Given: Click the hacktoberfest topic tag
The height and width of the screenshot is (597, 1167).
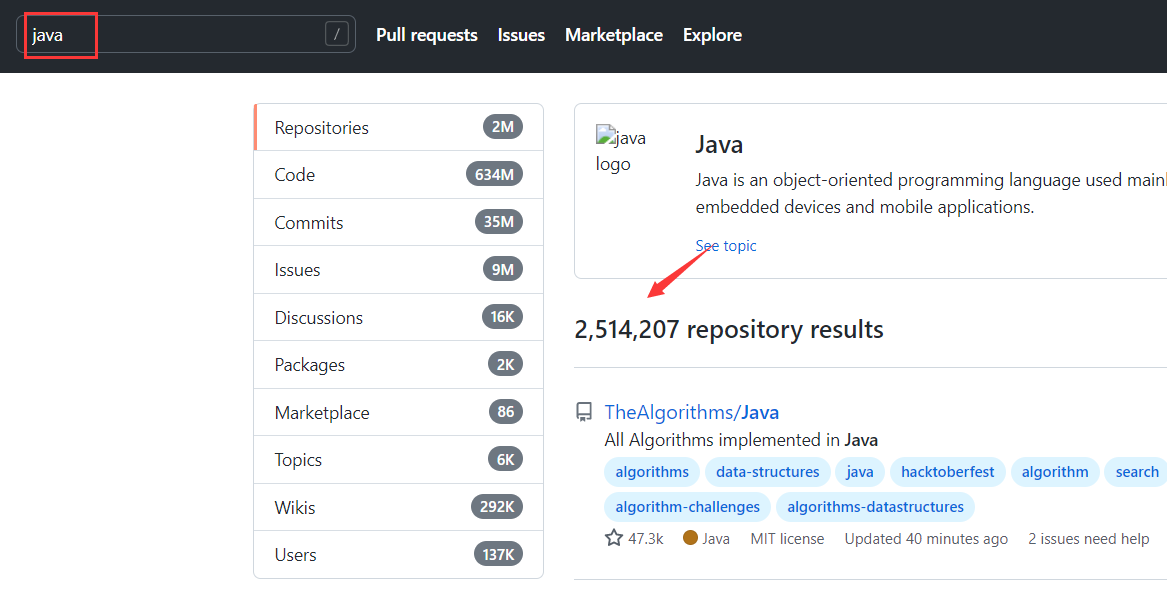Looking at the screenshot, I should point(947,472).
